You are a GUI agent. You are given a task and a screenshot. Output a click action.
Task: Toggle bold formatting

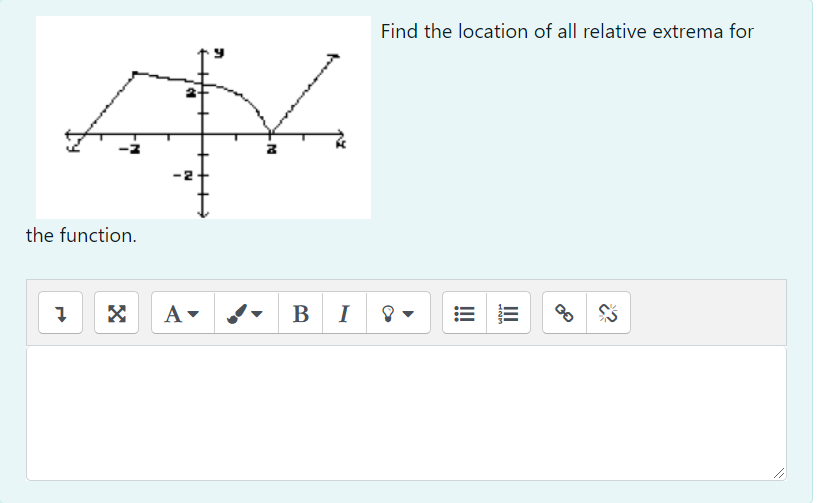pyautogui.click(x=301, y=313)
